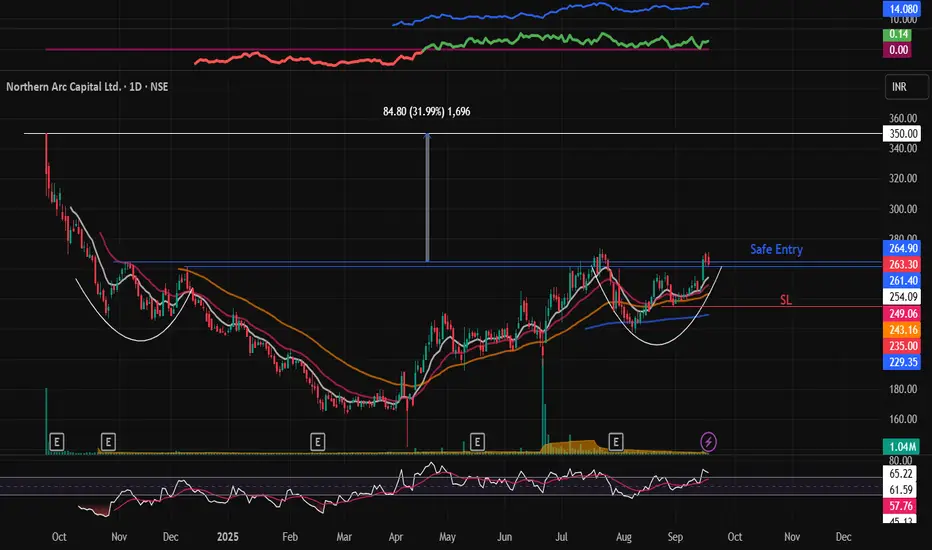This screenshot has height=550, width=932.
Task: Click the red 263.30 price tag
Action: click(902, 264)
